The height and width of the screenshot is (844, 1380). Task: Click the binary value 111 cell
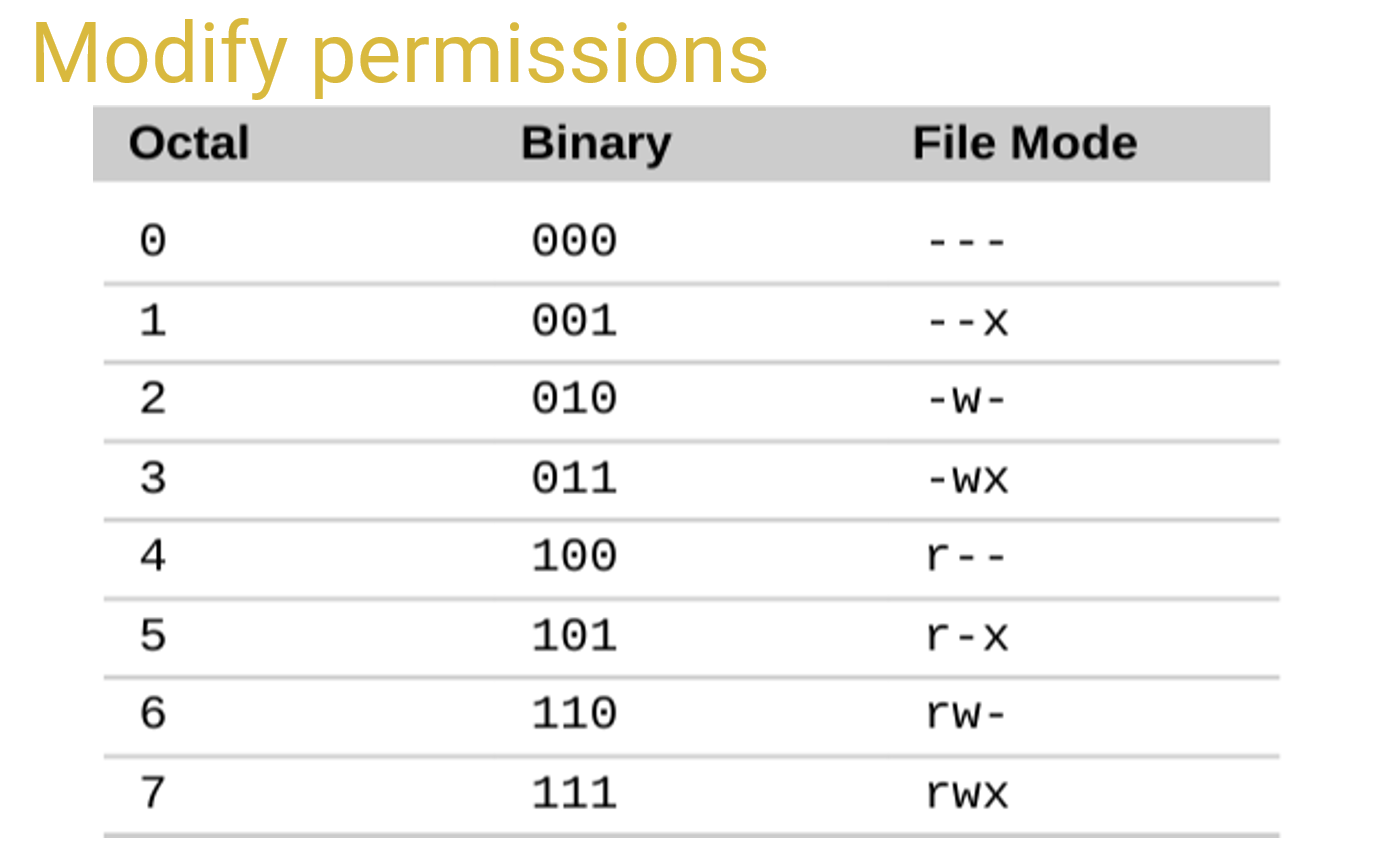pyautogui.click(x=574, y=794)
